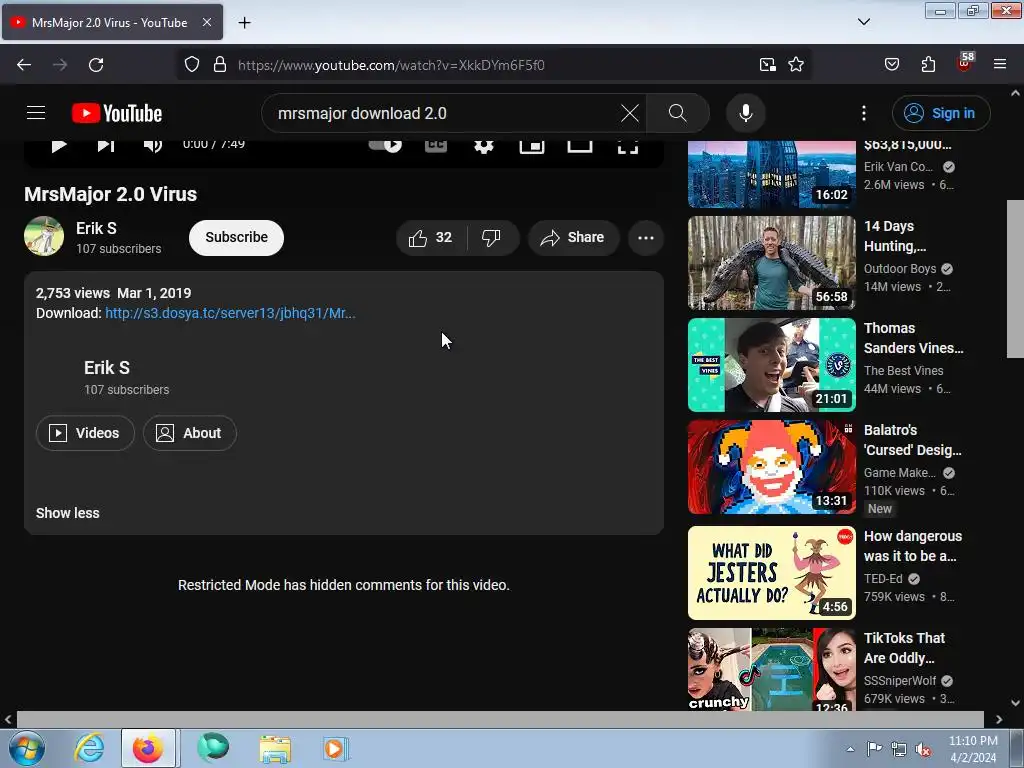Screen dimensions: 1024x768
Task: Collapse description with Show less
Action: tap(68, 513)
